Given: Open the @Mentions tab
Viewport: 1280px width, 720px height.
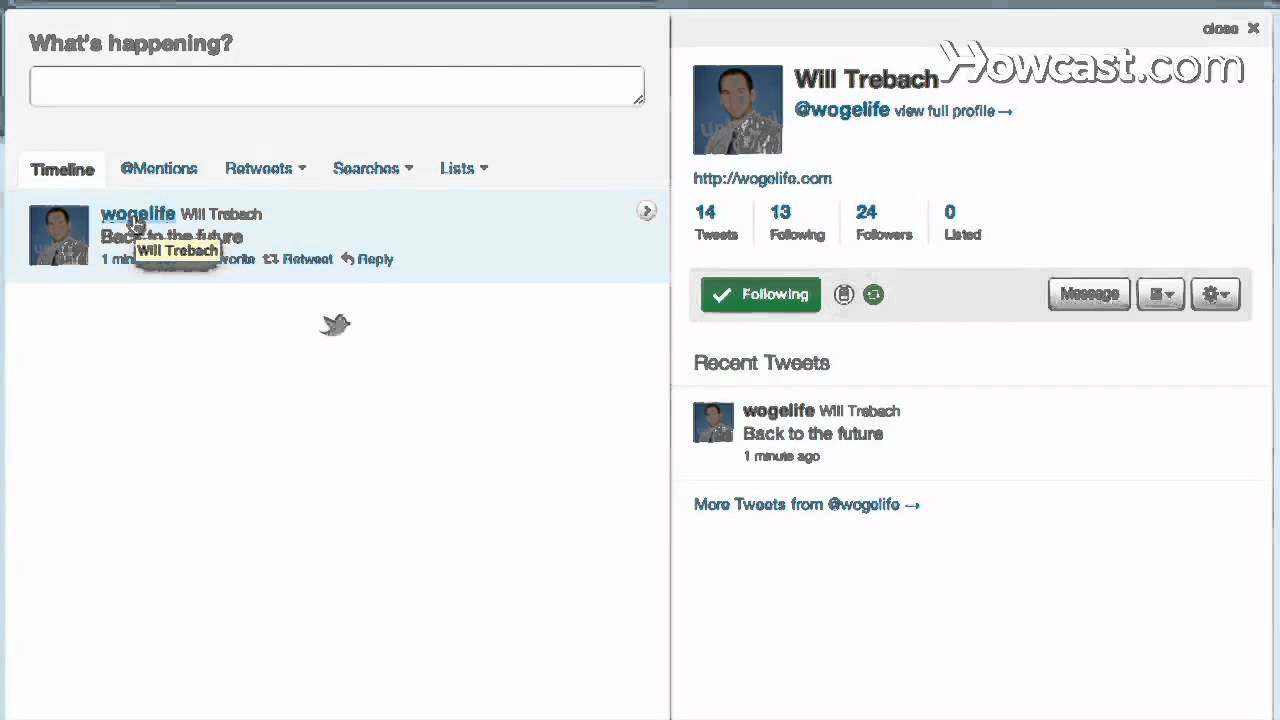Looking at the screenshot, I should [x=159, y=168].
